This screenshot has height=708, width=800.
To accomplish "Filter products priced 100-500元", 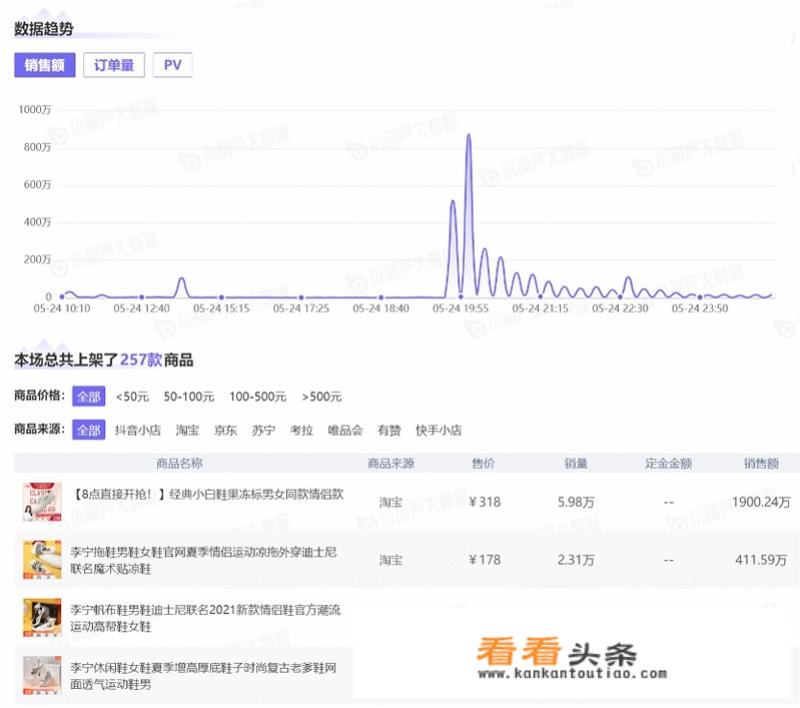I will (258, 396).
